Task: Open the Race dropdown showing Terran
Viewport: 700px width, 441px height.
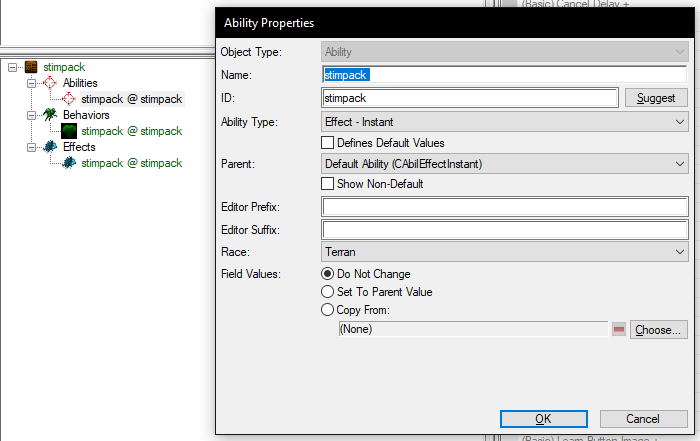Action: [x=504, y=252]
